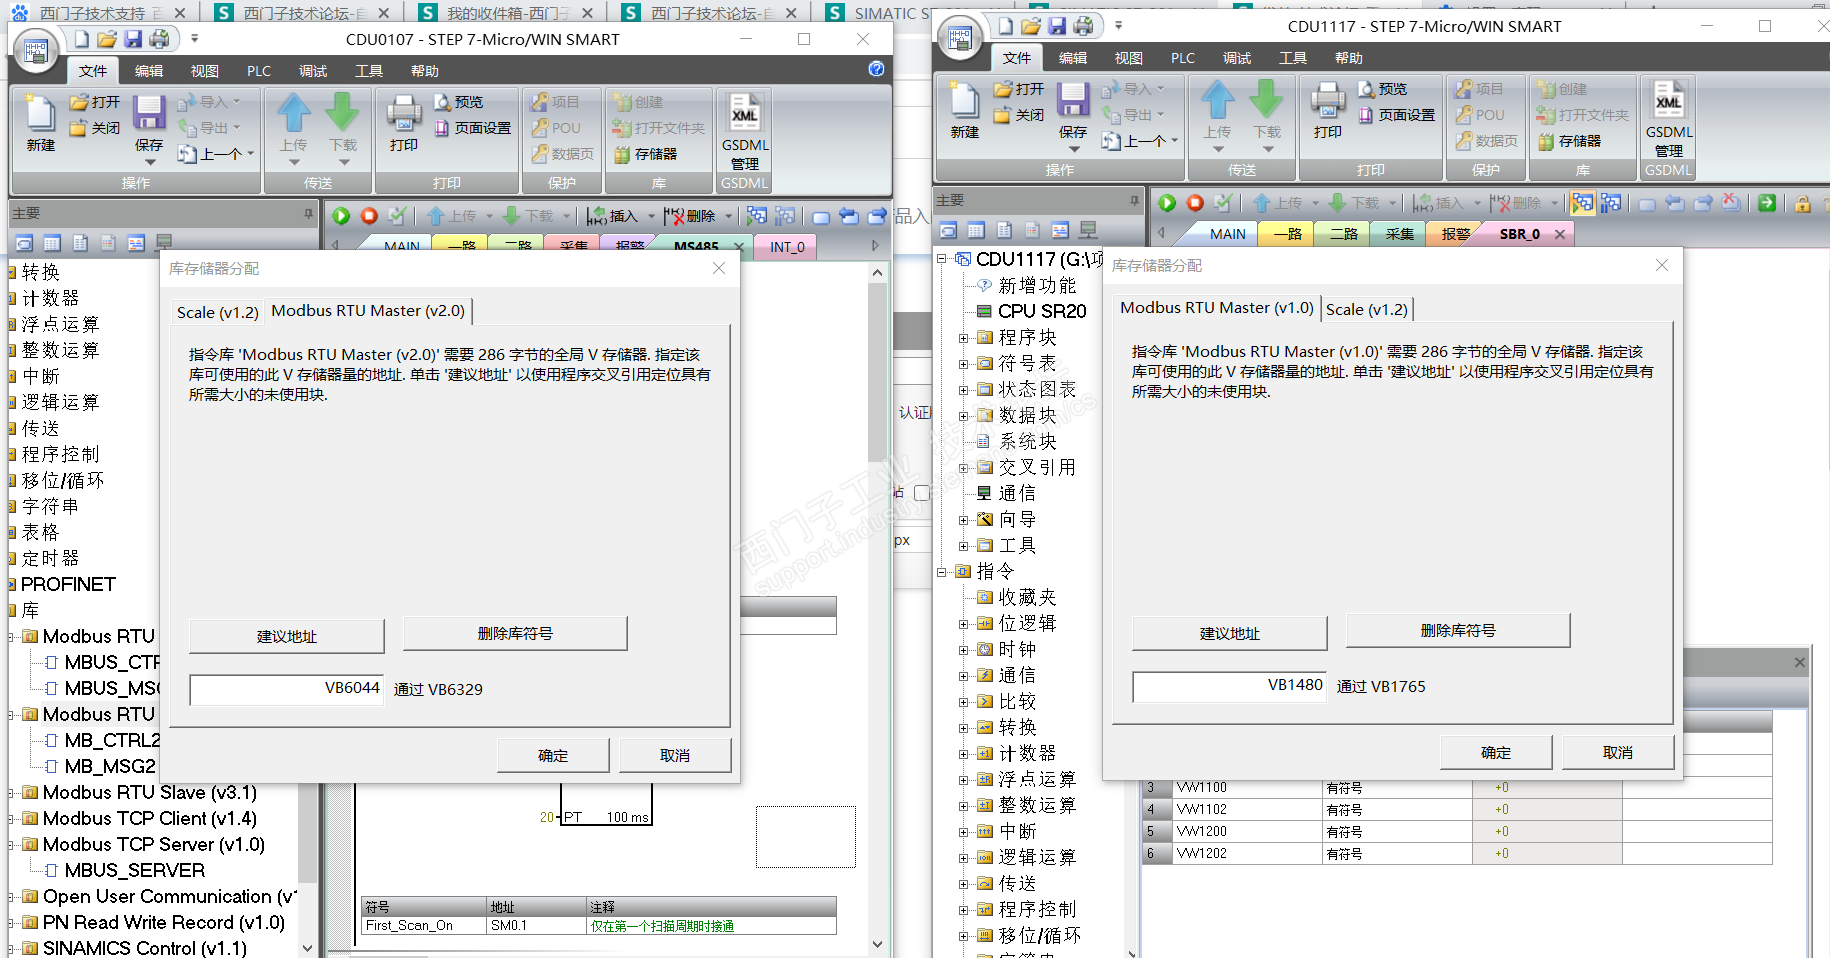This screenshot has height=958, width=1830.
Task: Open 存储器 library memory in CDU0107 ribbon
Action: [x=646, y=154]
